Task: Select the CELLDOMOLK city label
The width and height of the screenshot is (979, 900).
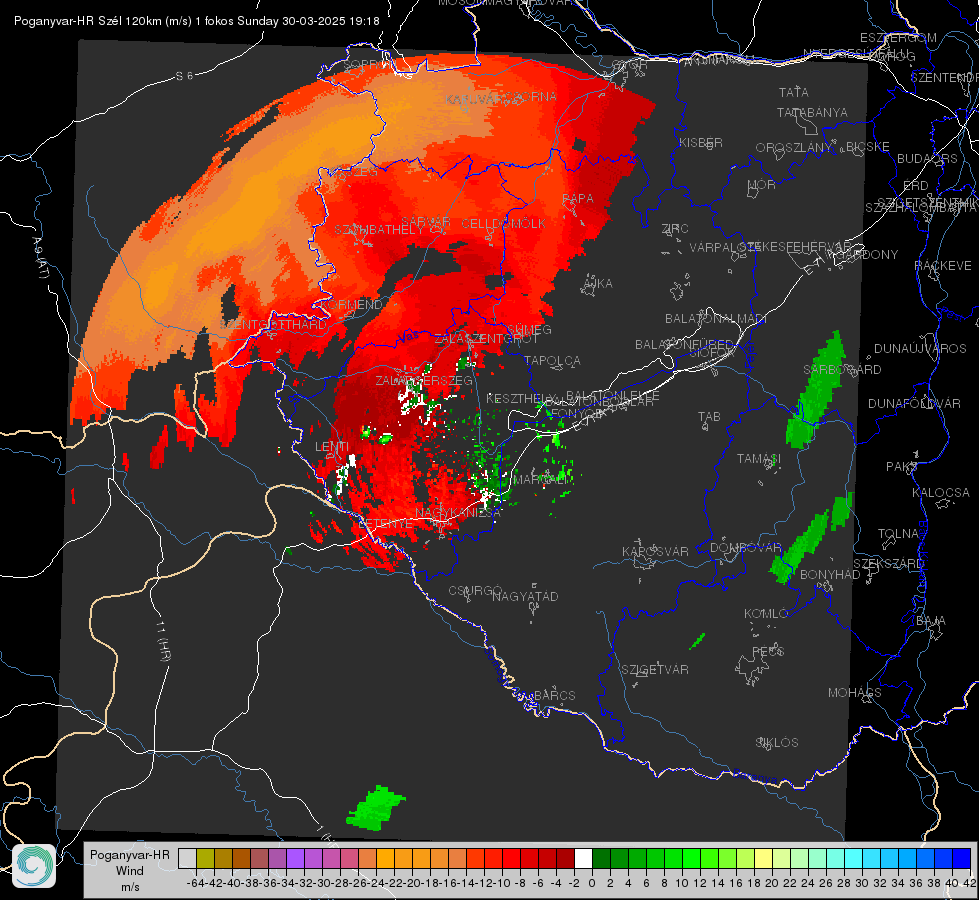Action: tap(503, 223)
